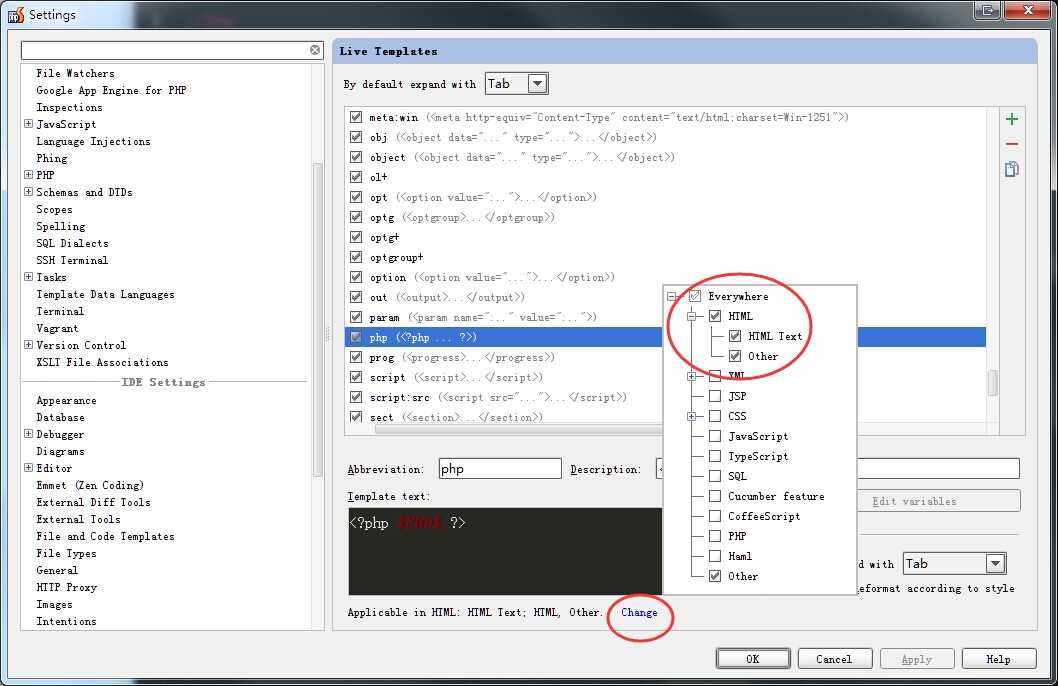Image resolution: width=1058 pixels, height=686 pixels.
Task: Select Language Injections in settings tree
Action: pos(93,141)
